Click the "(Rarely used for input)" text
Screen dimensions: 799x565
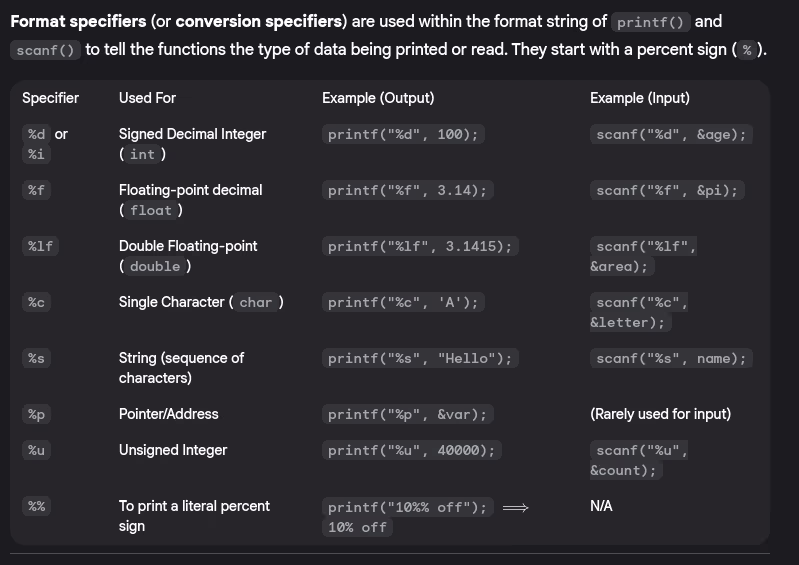[660, 414]
